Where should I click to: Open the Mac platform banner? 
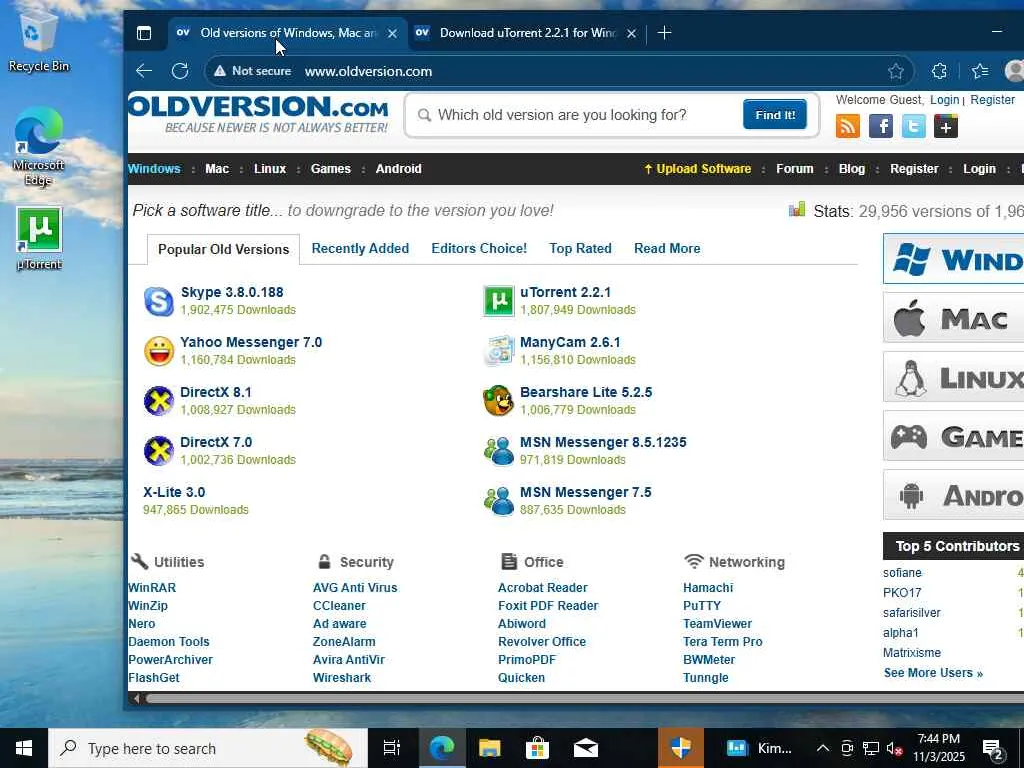[953, 318]
